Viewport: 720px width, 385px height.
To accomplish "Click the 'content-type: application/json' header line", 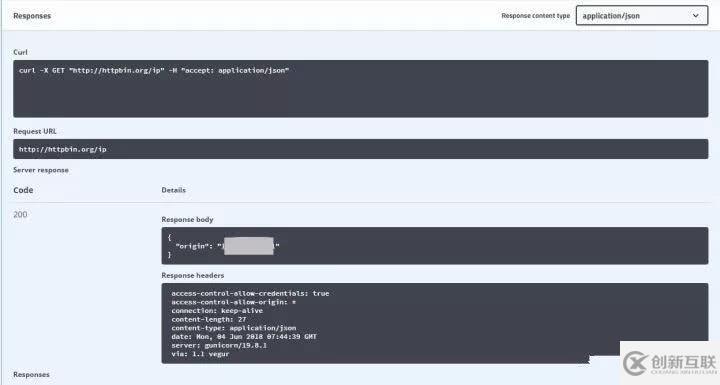I will pyautogui.click(x=234, y=328).
